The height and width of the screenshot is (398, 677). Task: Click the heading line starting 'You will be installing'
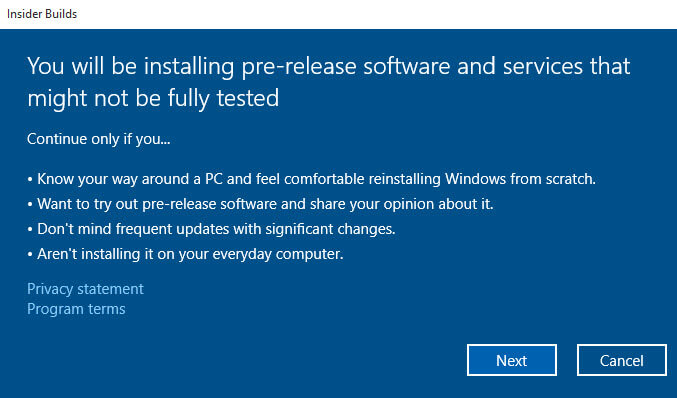[329, 67]
